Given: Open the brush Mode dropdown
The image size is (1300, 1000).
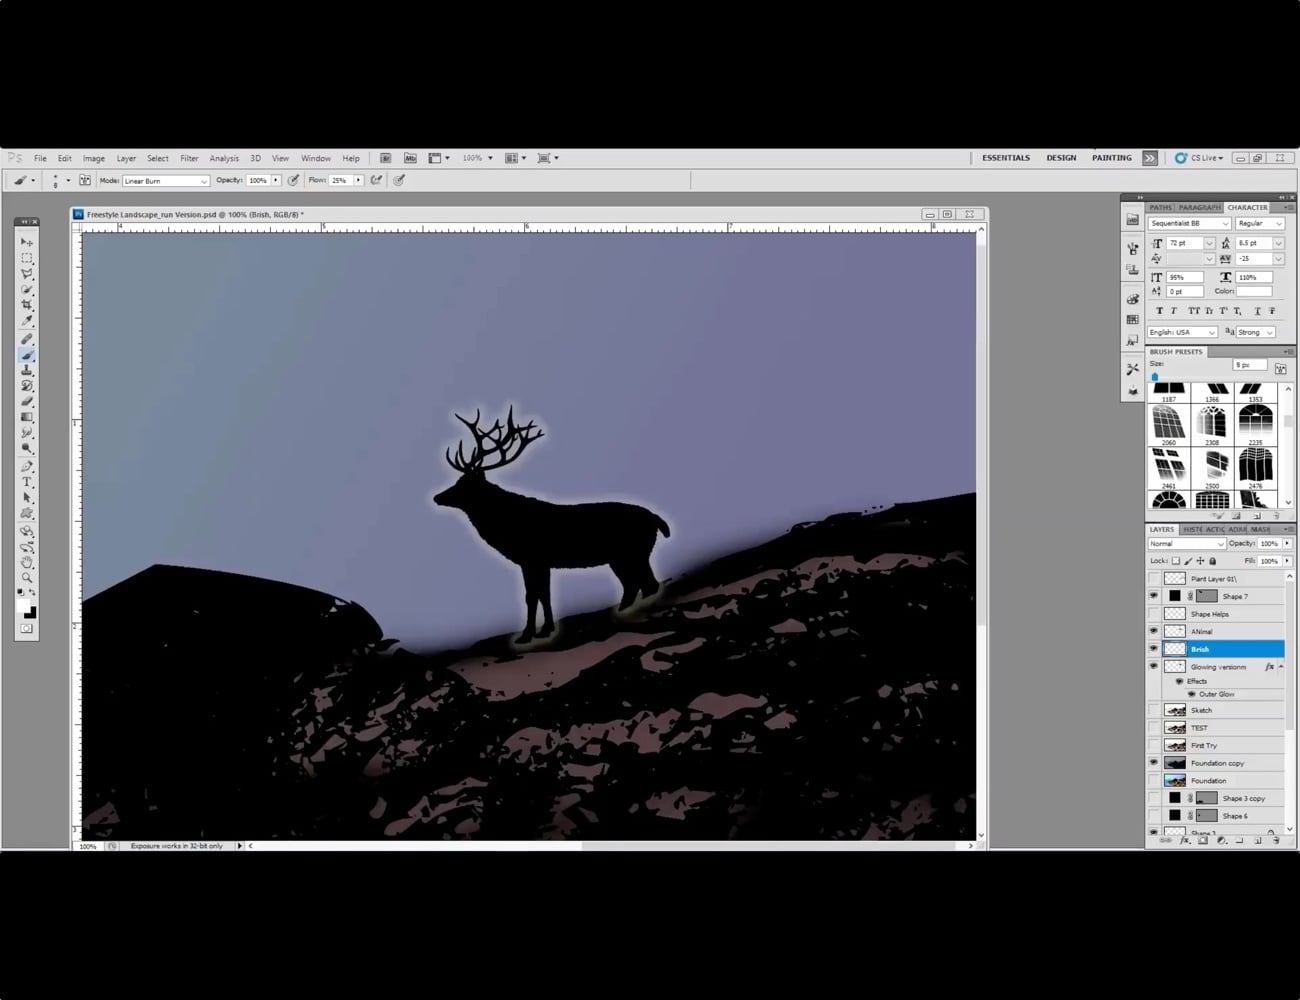Looking at the screenshot, I should click(x=166, y=181).
